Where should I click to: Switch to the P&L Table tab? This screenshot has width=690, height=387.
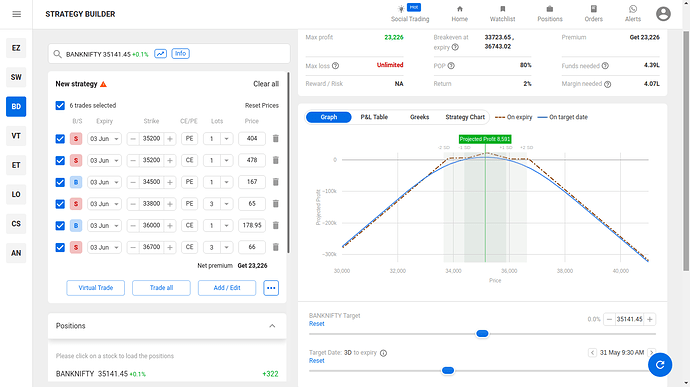tap(374, 117)
